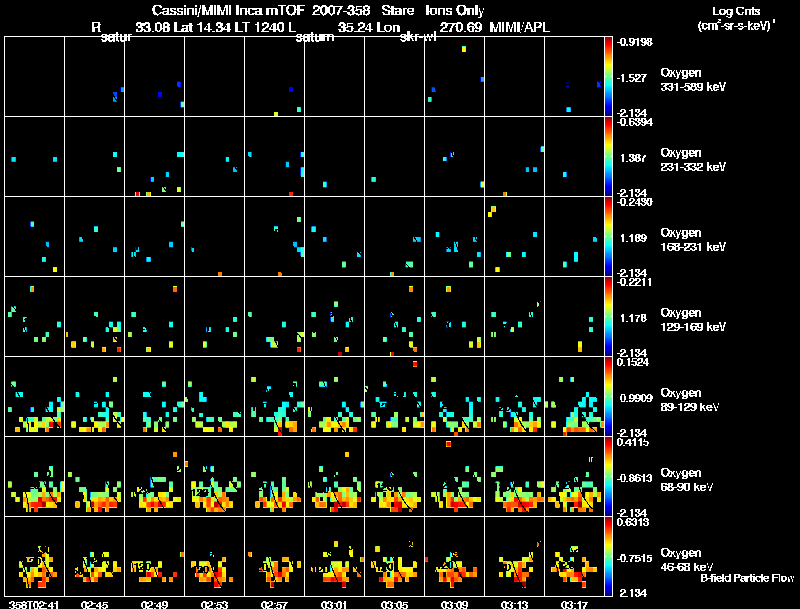This screenshot has width=800, height=609.
Task: Open the Oxygen 331-589 keV panel at 02:41
Action: pyautogui.click(x=35, y=77)
